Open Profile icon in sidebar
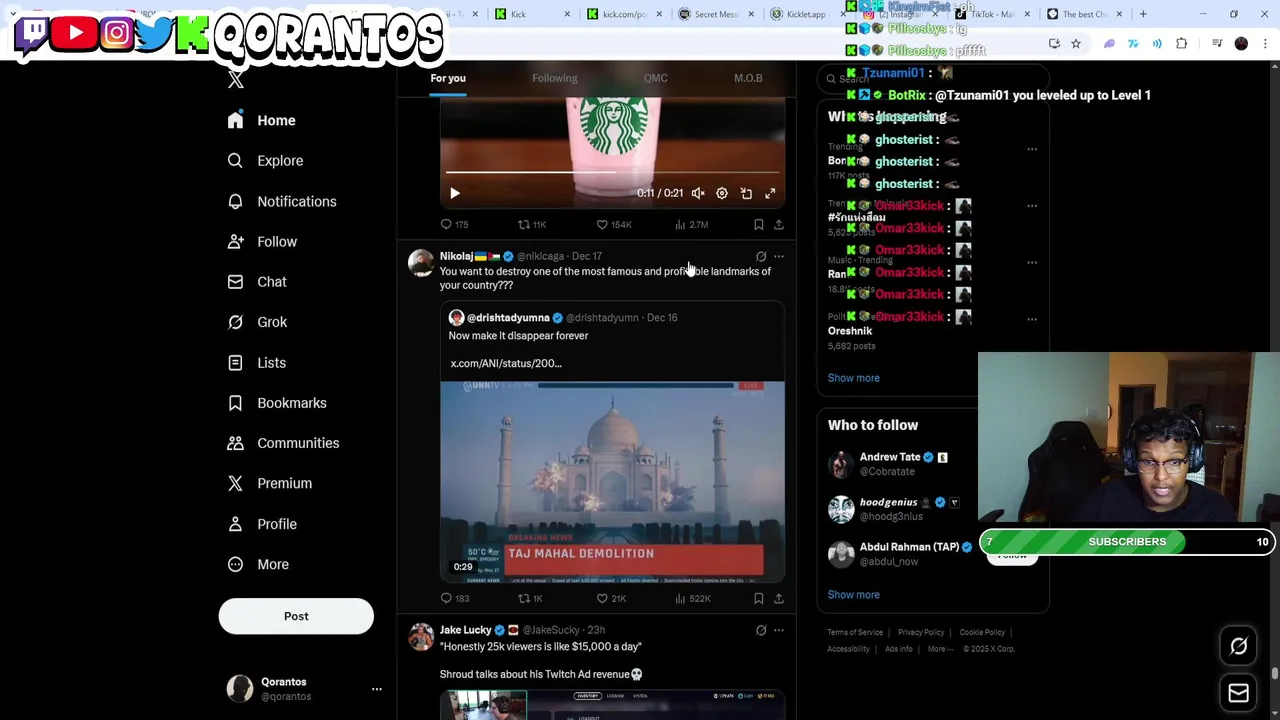 (235, 524)
